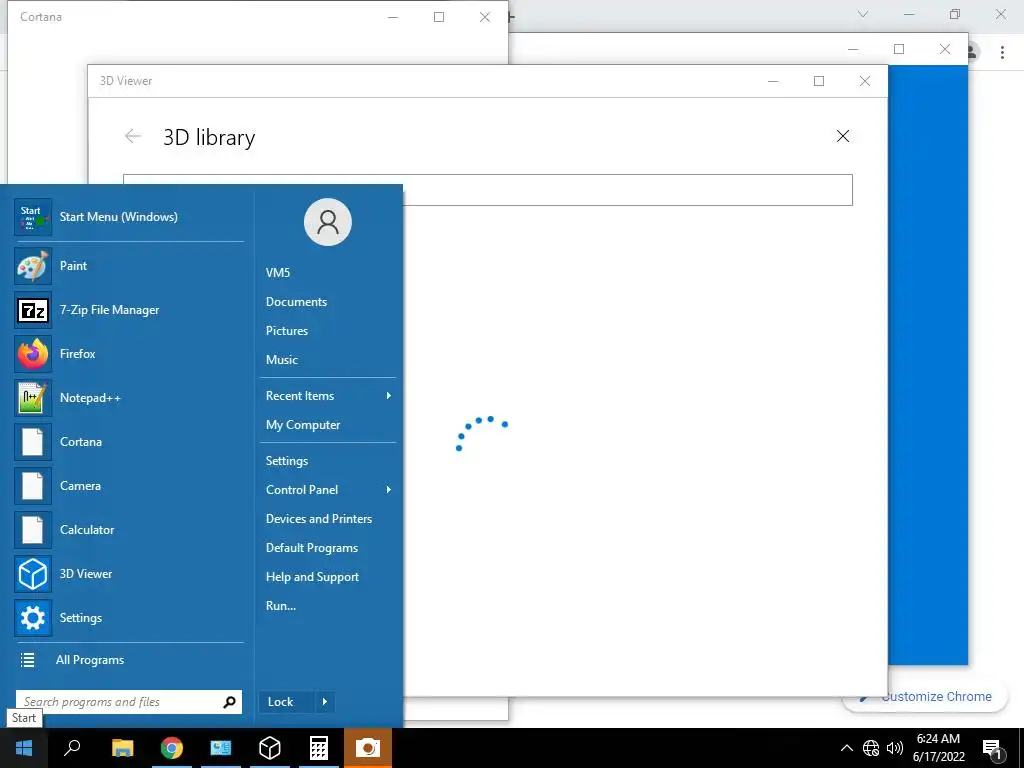Click the volume speaker tray icon

click(895, 748)
